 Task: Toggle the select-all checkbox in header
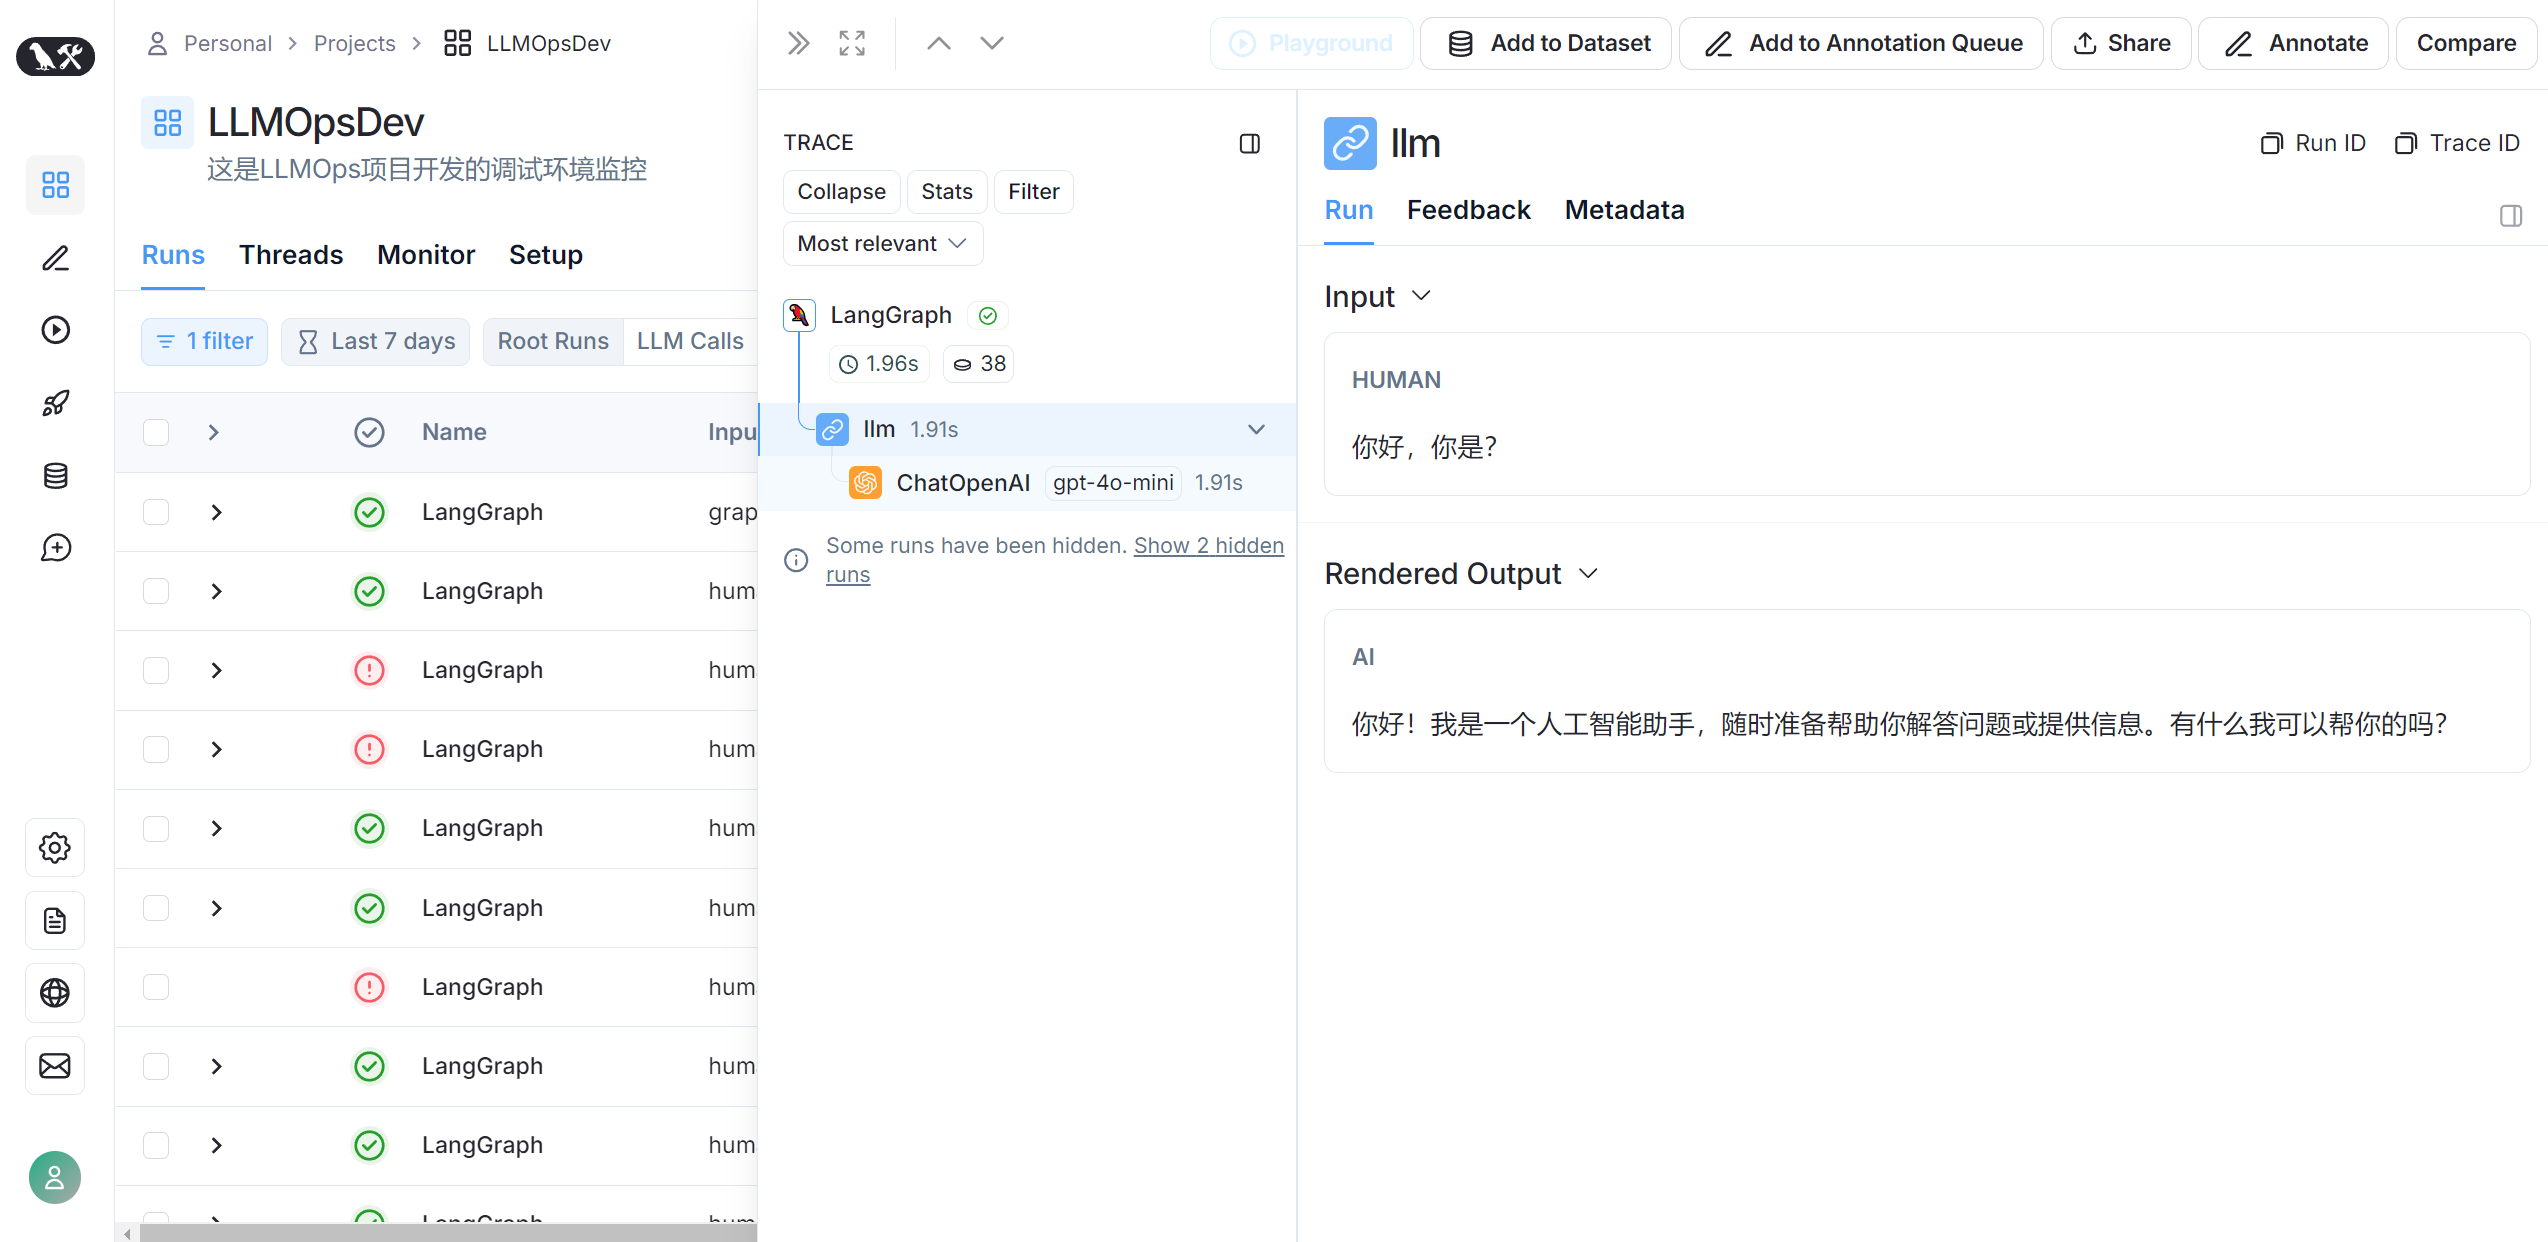click(156, 432)
